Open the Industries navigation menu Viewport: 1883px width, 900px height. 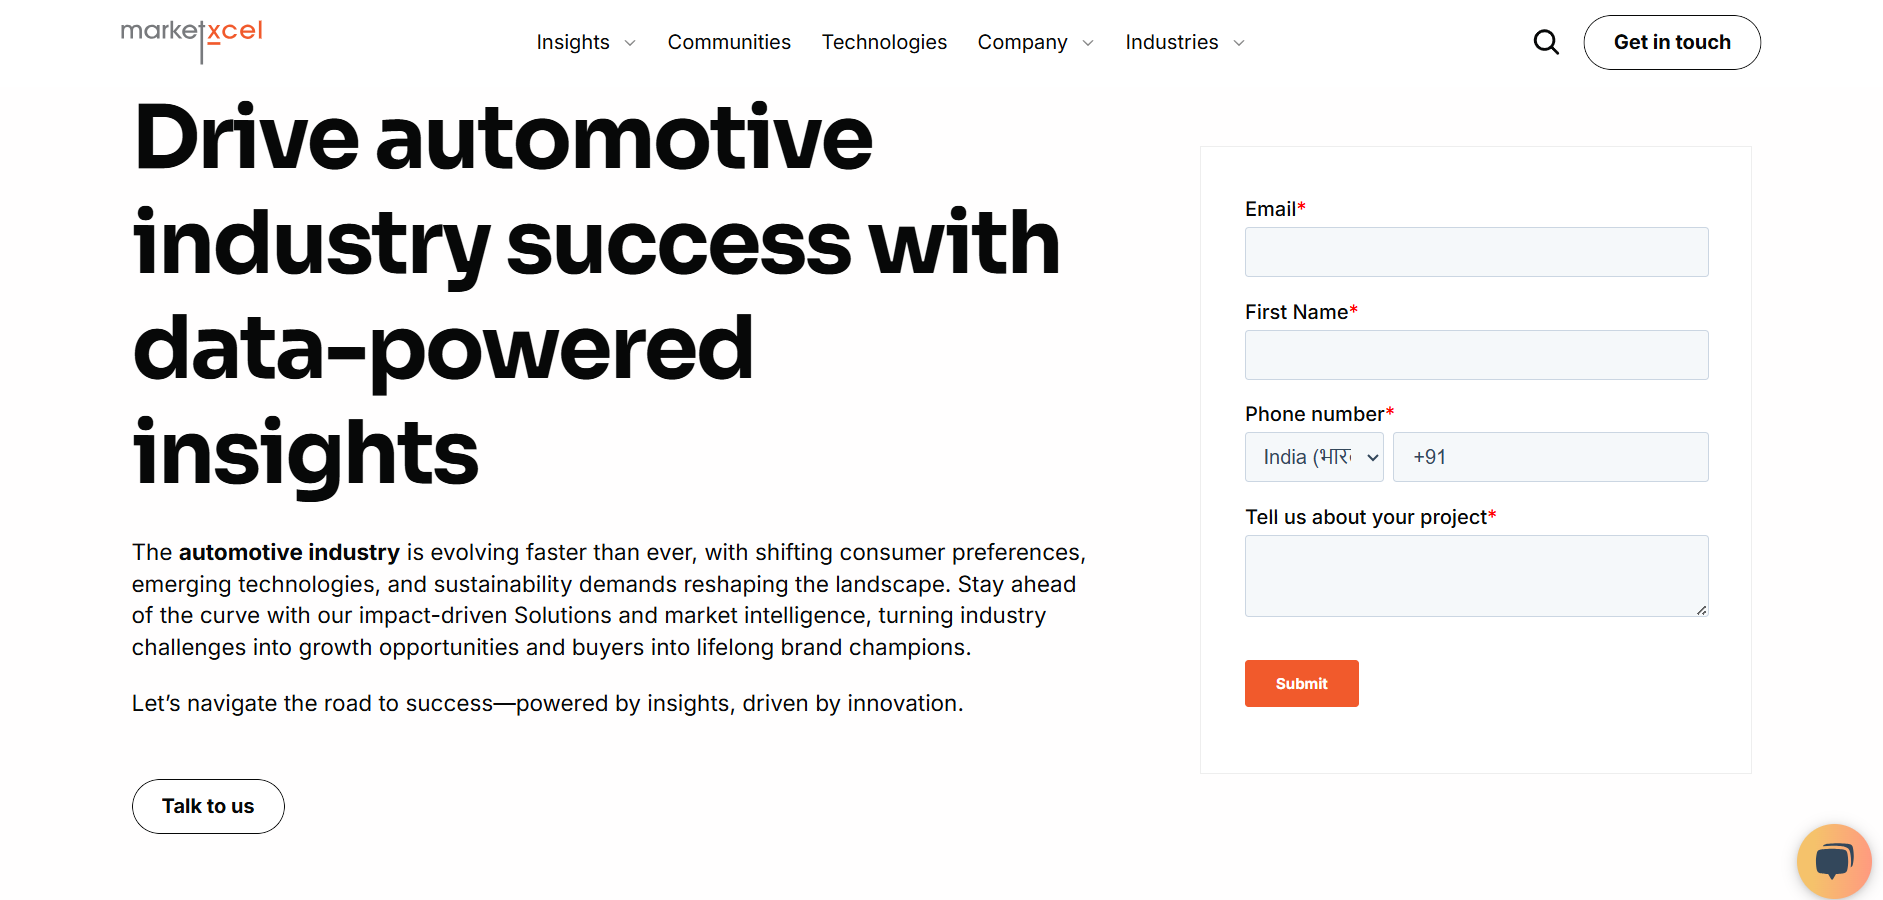point(1171,42)
